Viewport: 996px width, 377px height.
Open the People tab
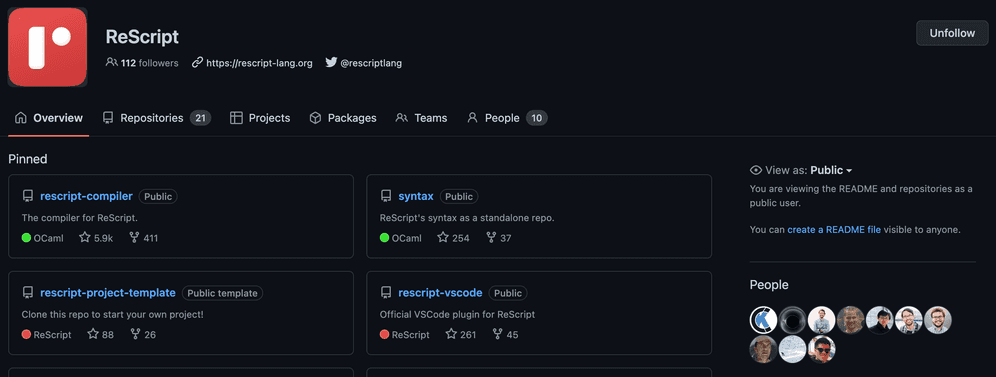pyautogui.click(x=507, y=118)
